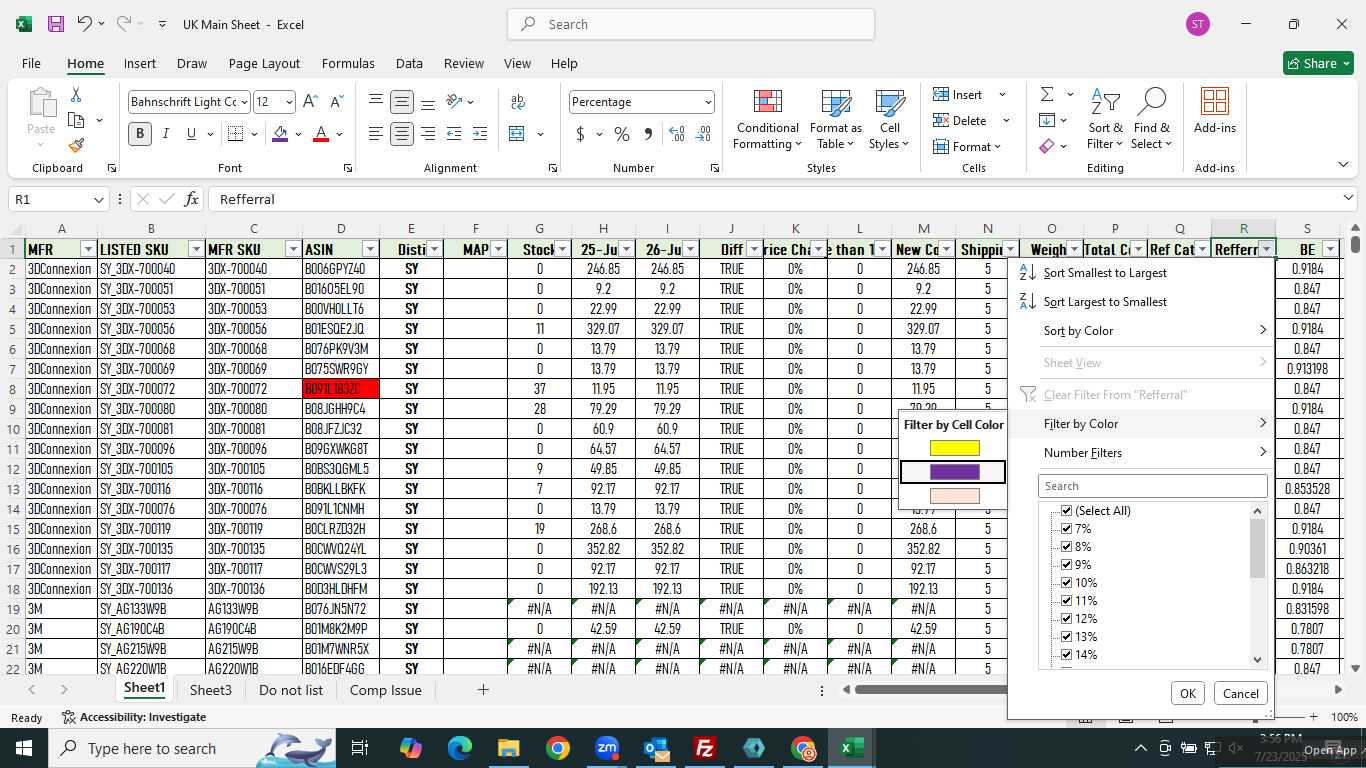
Task: Open the Formulas ribbon tab
Action: click(x=348, y=63)
